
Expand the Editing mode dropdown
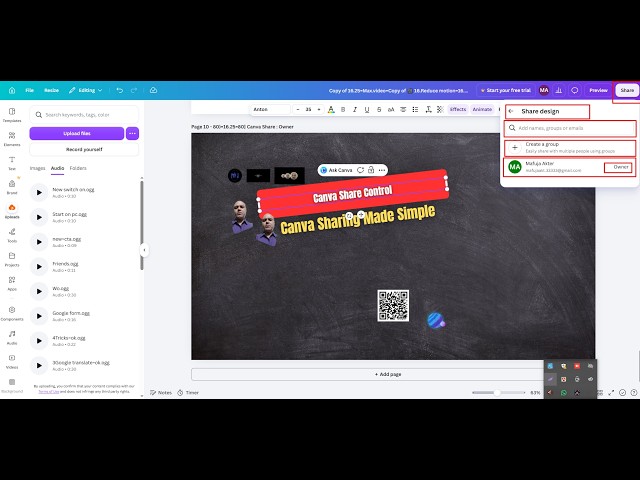pos(85,90)
